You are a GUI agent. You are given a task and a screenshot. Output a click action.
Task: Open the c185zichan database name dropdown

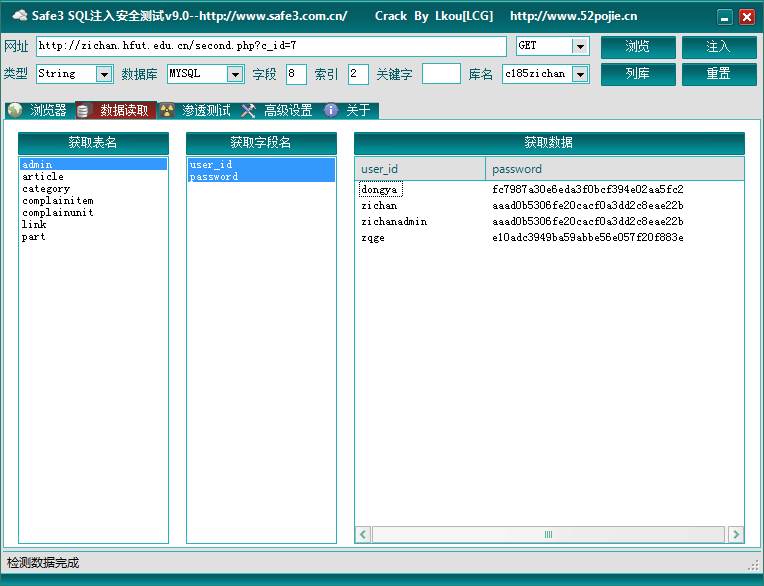pos(580,74)
